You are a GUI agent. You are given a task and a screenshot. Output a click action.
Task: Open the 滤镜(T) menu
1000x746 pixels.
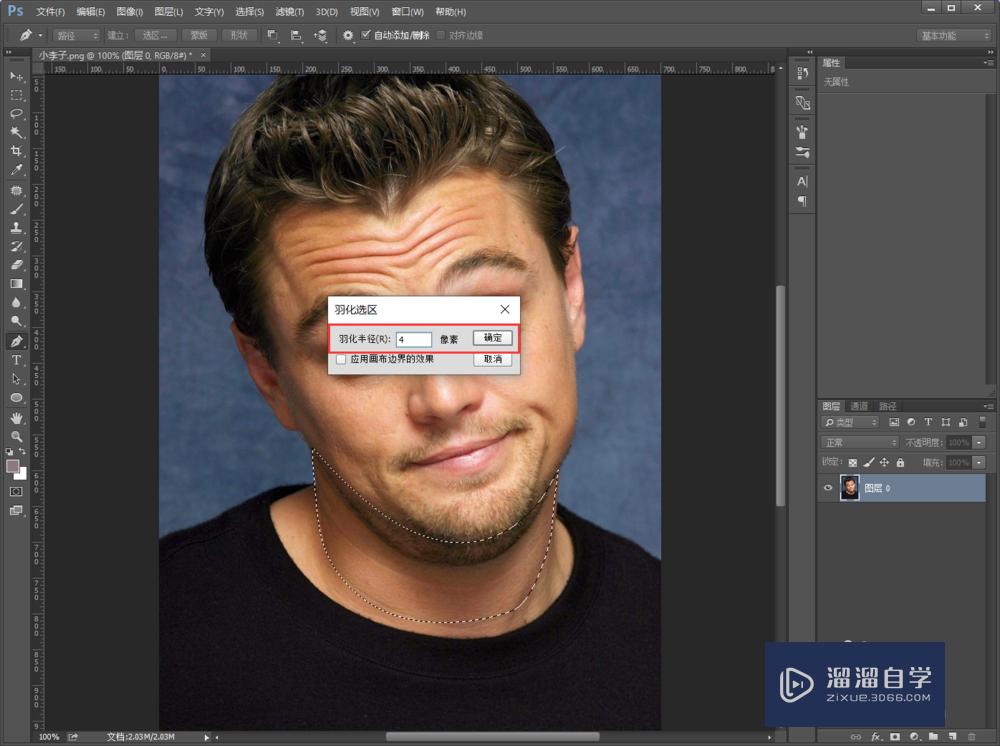(290, 12)
